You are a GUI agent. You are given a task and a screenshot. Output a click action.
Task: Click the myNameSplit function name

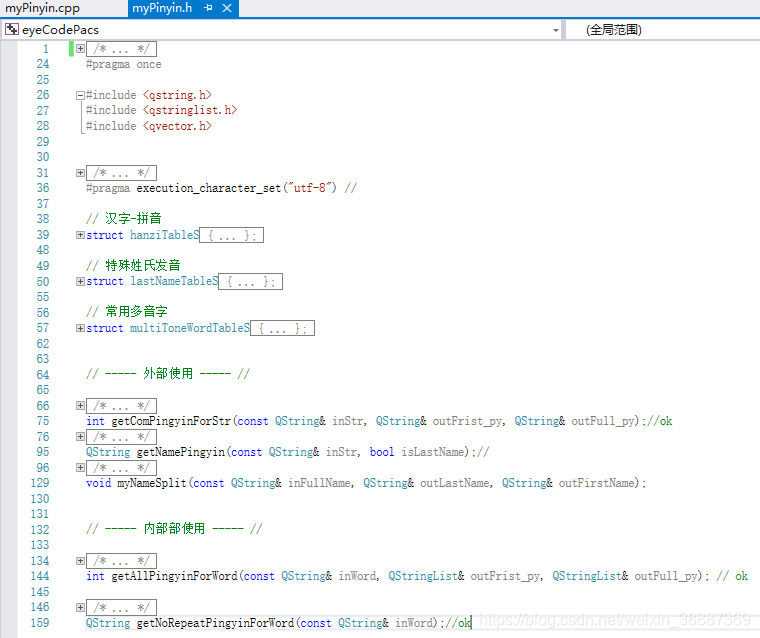pos(152,483)
